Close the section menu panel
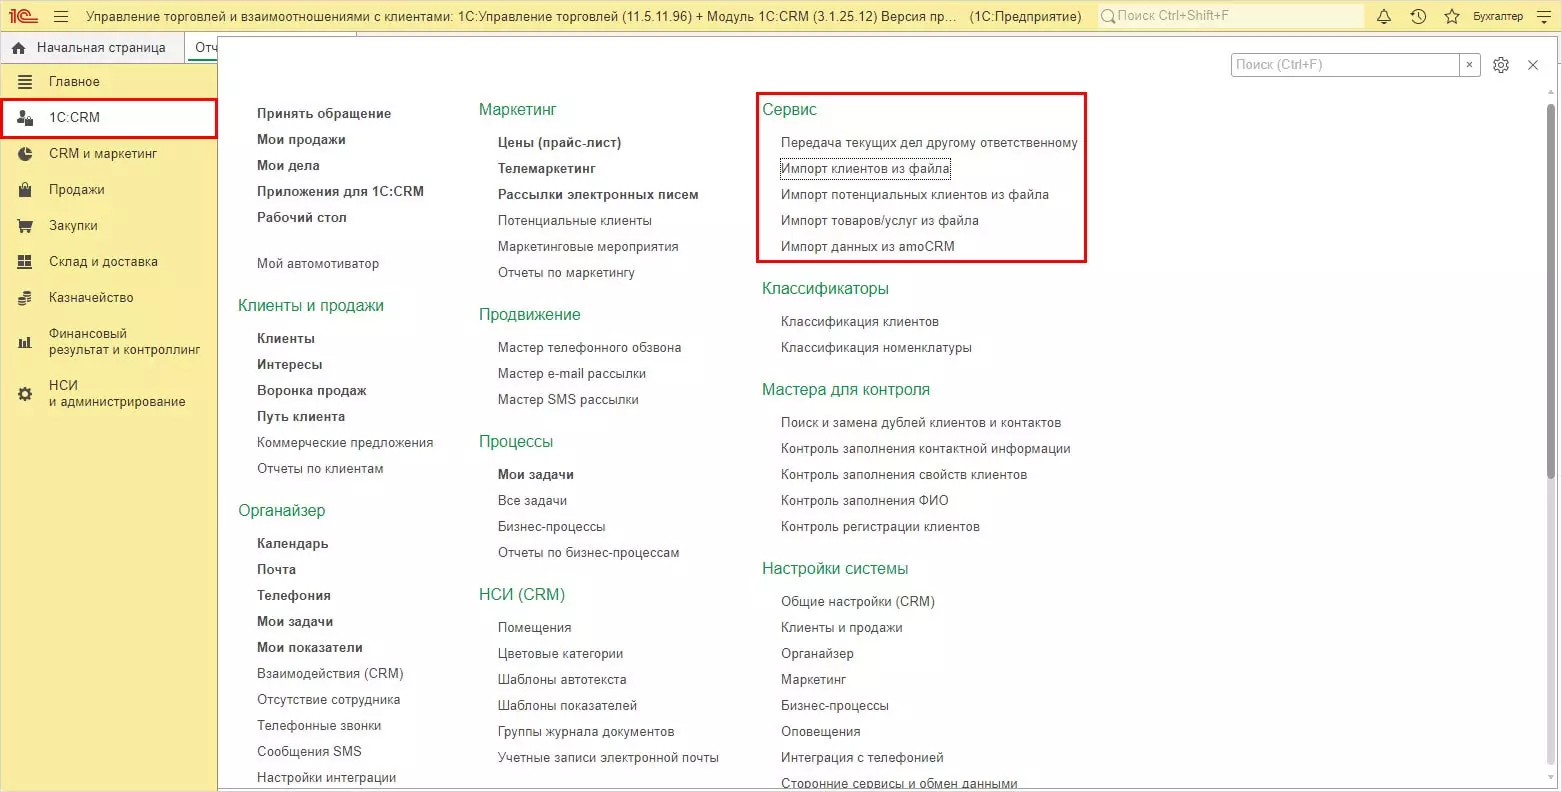Image resolution: width=1562 pixels, height=792 pixels. tap(1533, 65)
